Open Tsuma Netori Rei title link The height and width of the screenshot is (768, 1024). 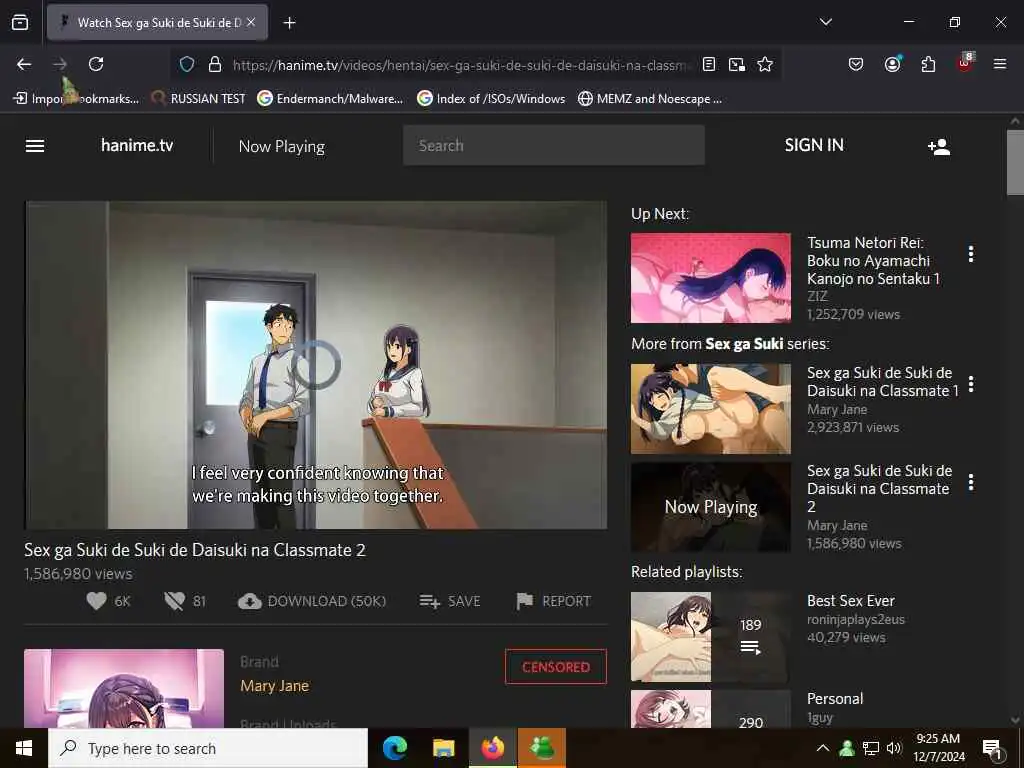coord(873,261)
